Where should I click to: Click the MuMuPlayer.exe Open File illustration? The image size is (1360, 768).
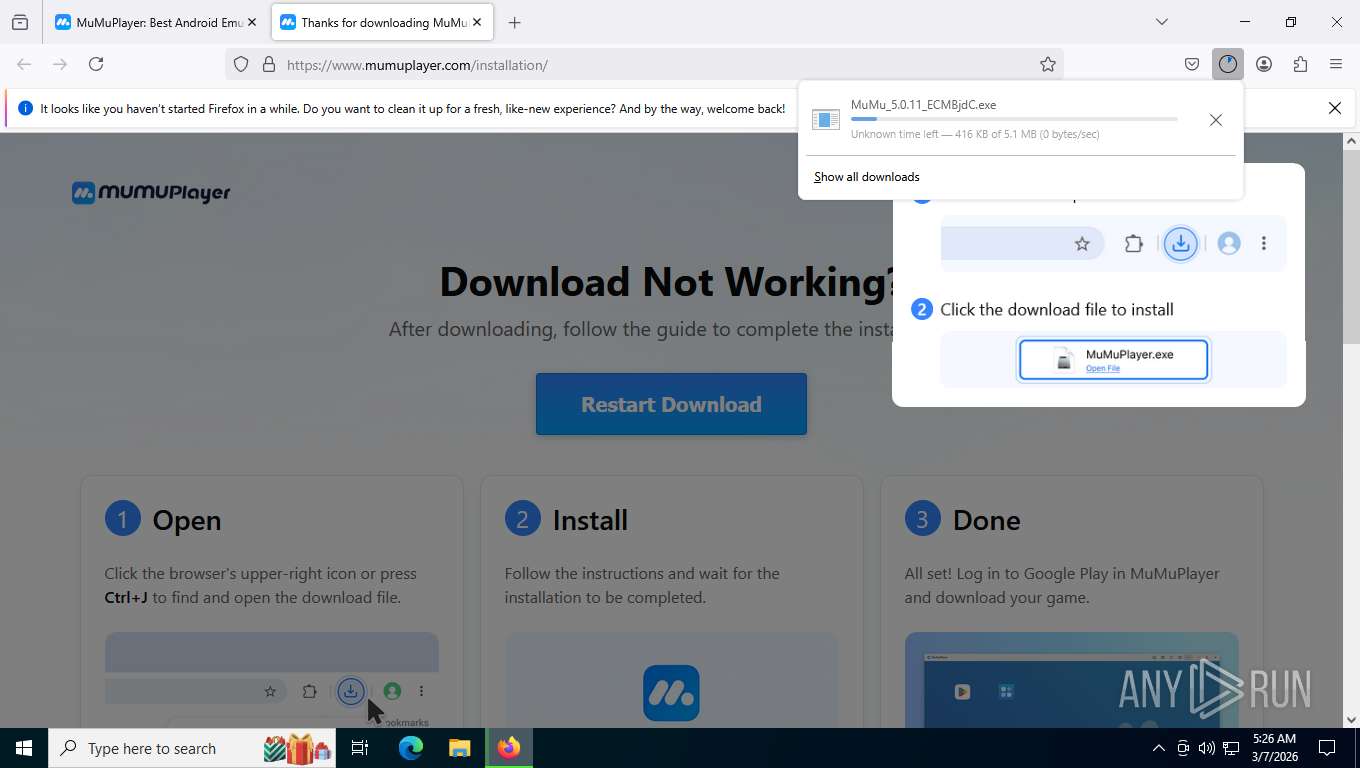coord(1113,360)
